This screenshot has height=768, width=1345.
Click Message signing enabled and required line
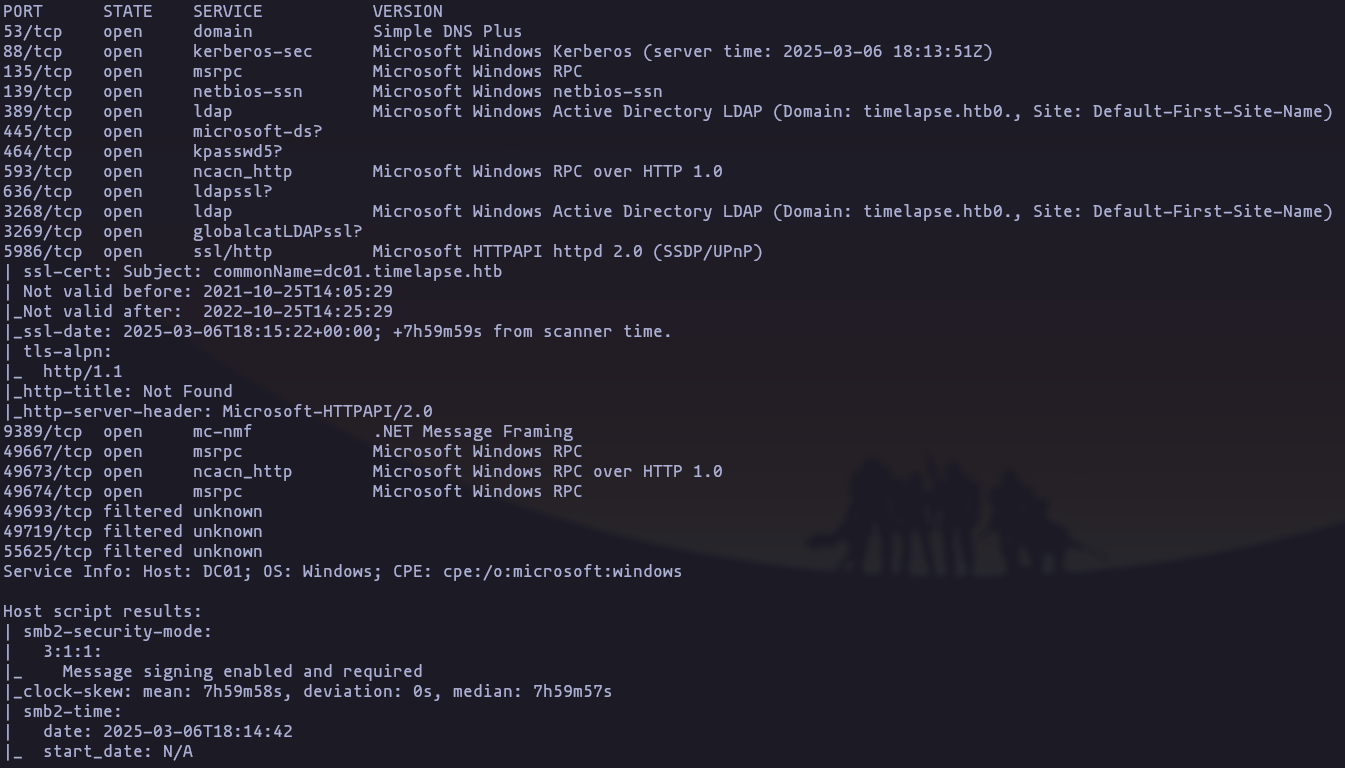pyautogui.click(x=243, y=672)
